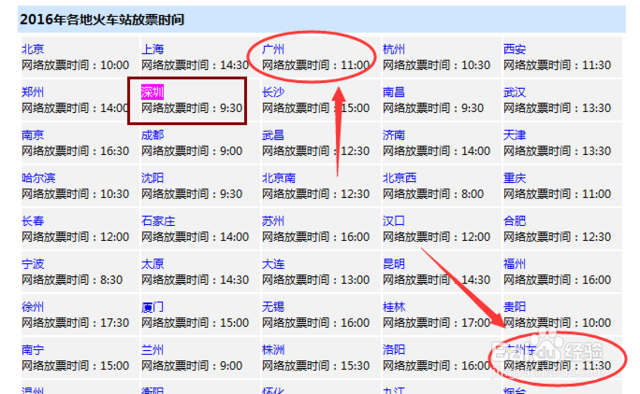The height and width of the screenshot is (394, 640).
Task: Open the 株洲 station link
Action: tap(273, 350)
